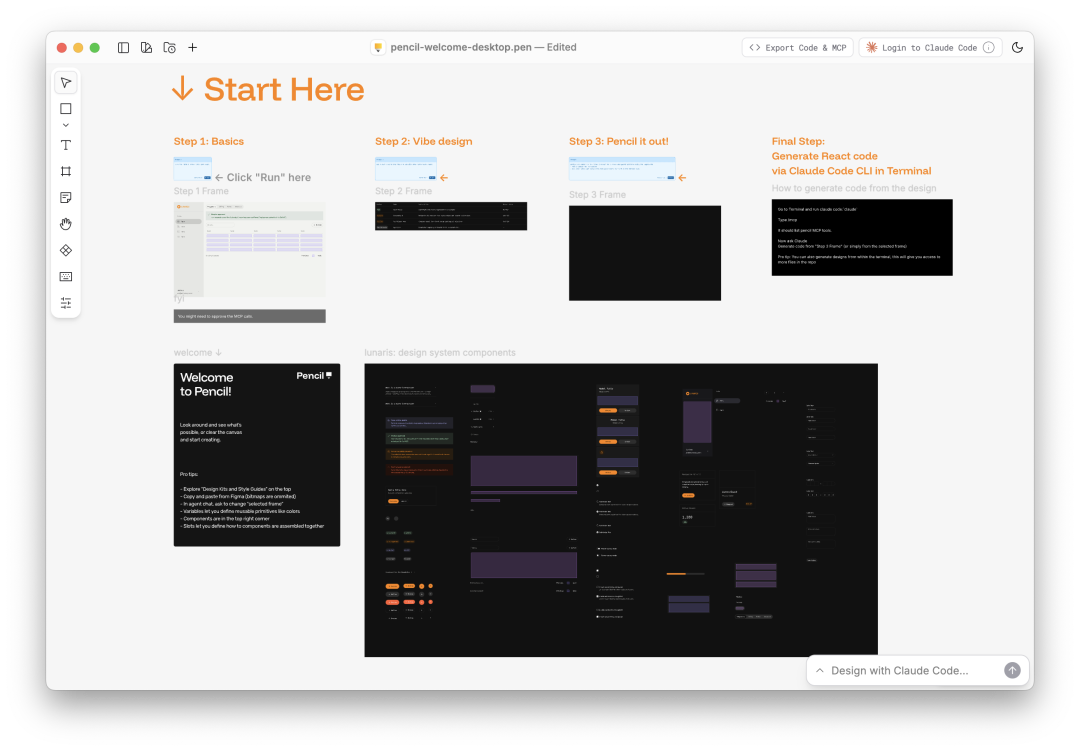Toggle the left sidebar panel
The height and width of the screenshot is (751, 1080).
pyautogui.click(x=123, y=47)
